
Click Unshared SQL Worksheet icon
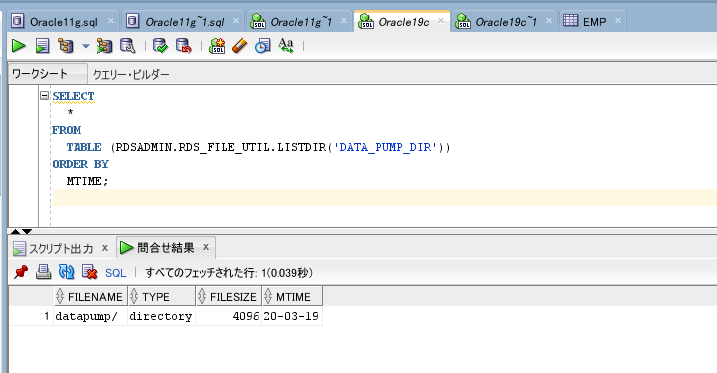click(217, 46)
